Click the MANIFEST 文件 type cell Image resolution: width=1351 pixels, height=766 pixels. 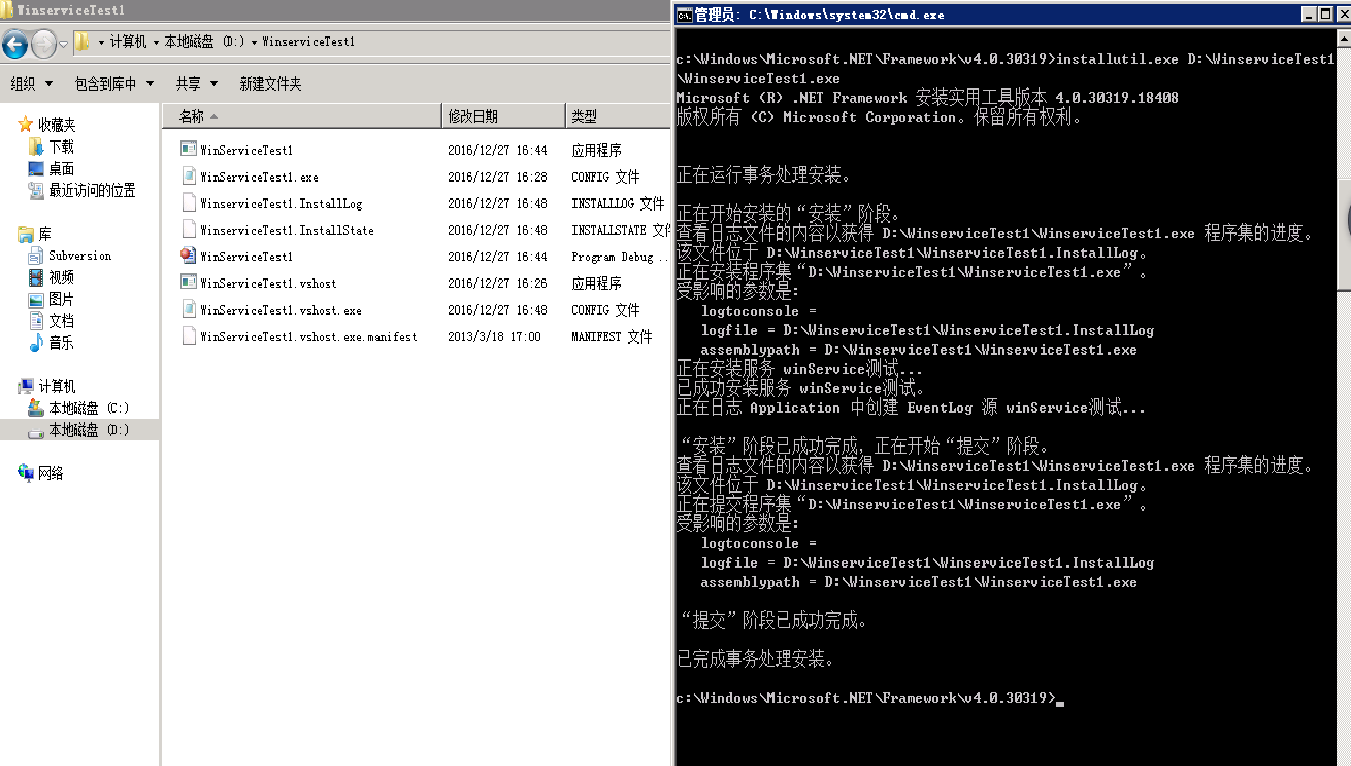pyautogui.click(x=612, y=337)
